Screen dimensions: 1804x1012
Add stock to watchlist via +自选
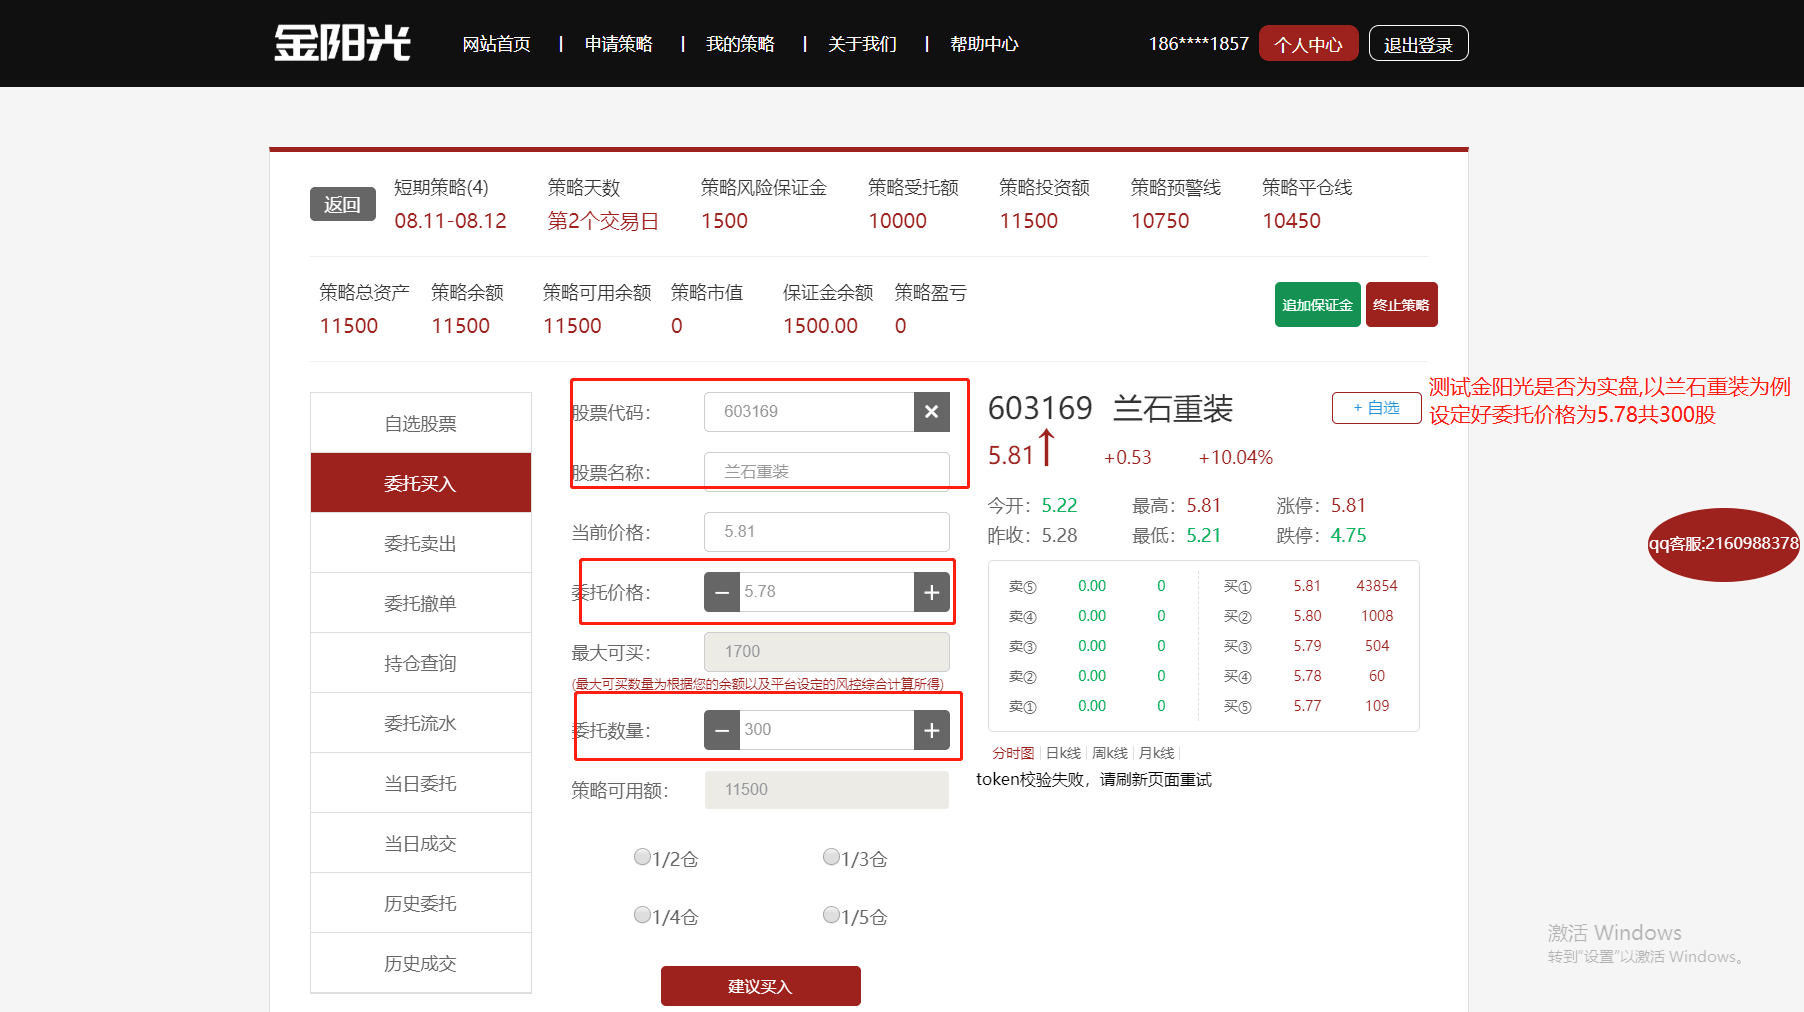1376,408
